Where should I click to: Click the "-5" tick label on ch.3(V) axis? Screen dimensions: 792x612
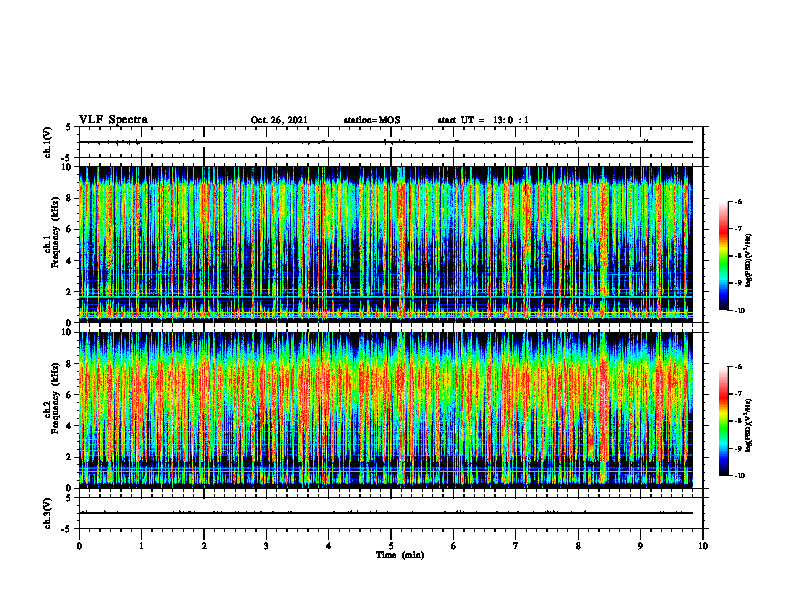click(67, 529)
